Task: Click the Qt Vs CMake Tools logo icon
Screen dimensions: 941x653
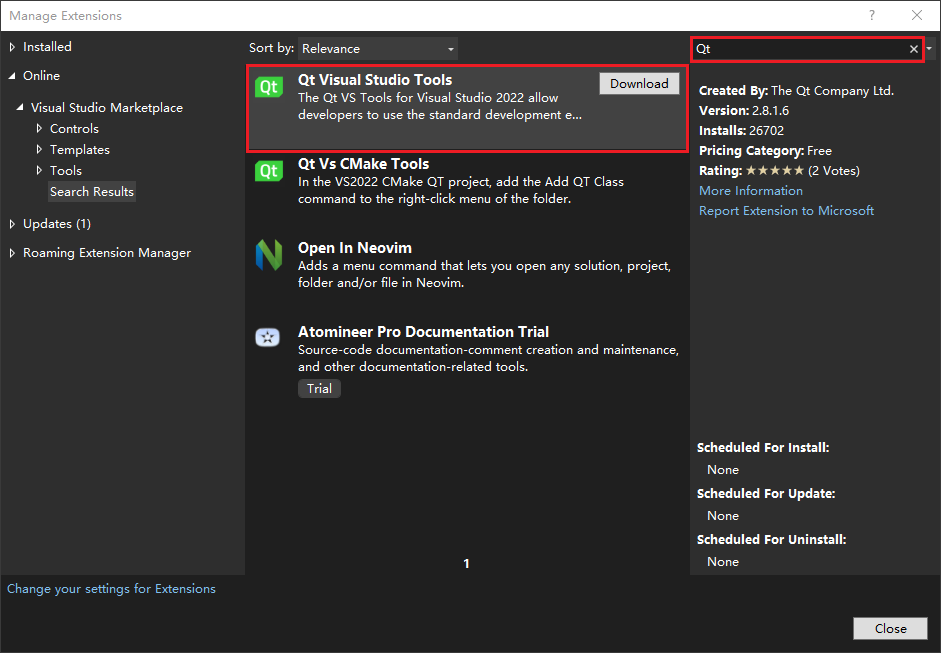Action: click(269, 171)
